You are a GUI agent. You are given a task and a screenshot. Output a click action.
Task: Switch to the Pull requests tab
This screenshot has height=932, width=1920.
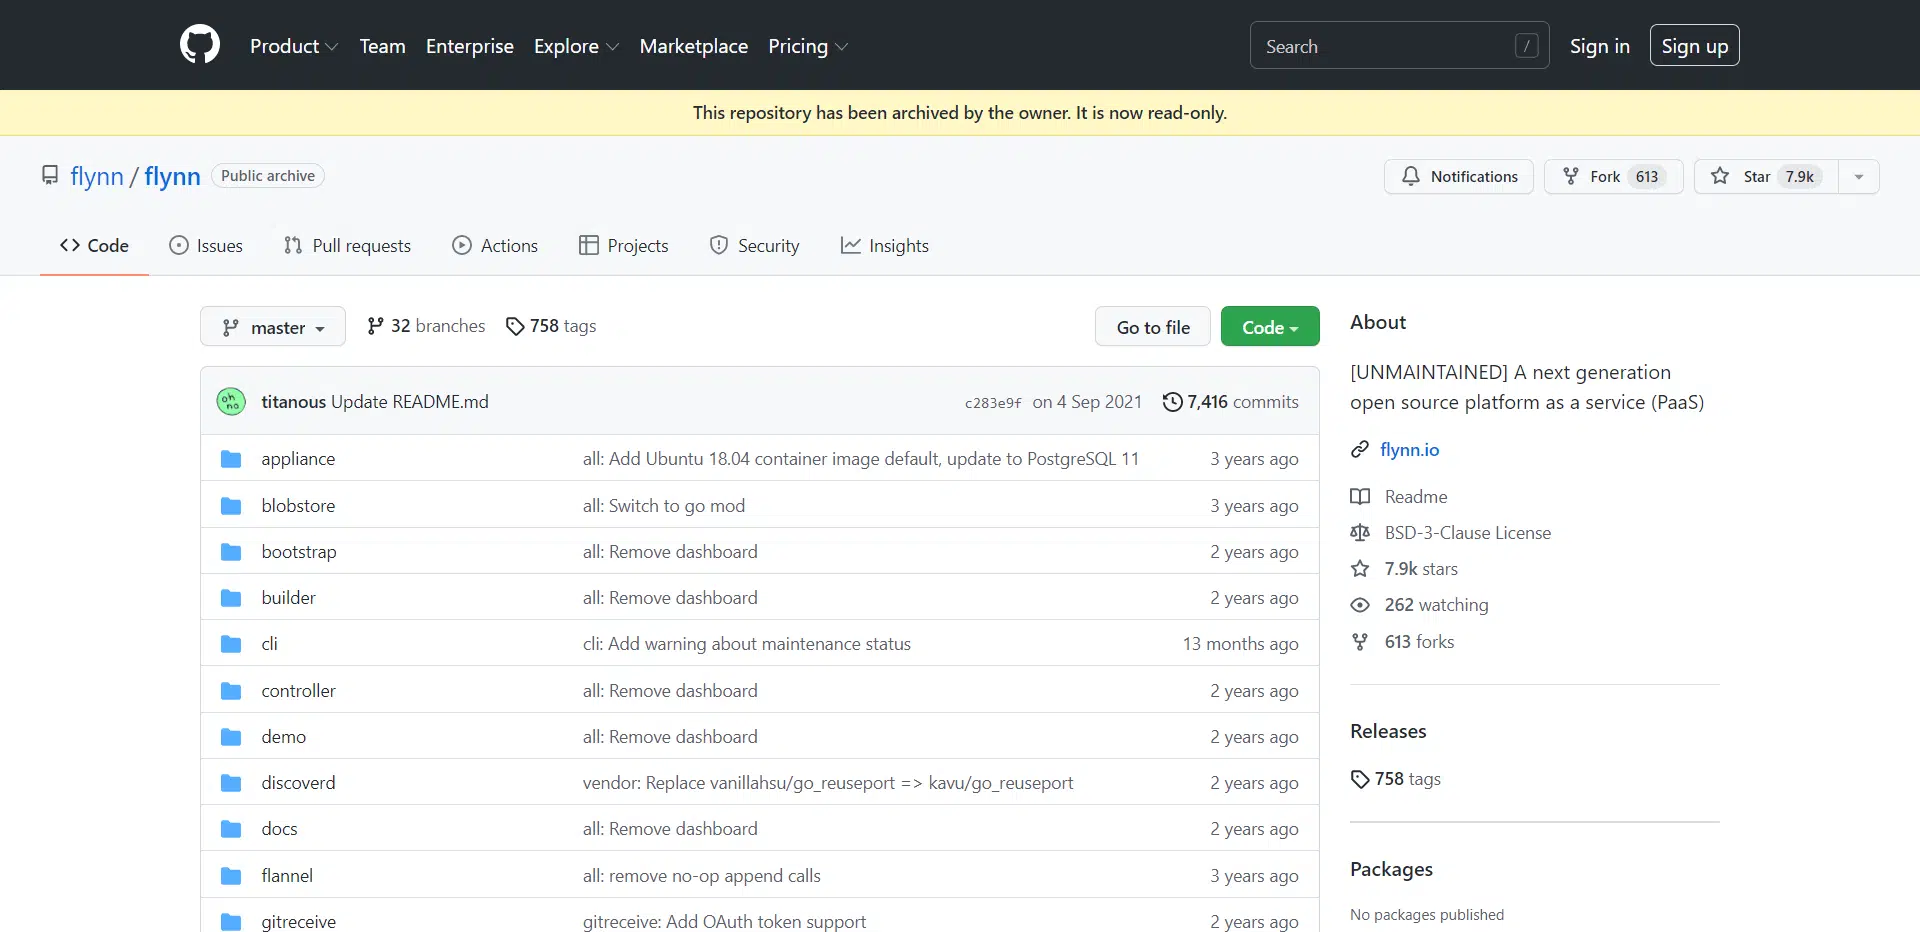pos(347,246)
